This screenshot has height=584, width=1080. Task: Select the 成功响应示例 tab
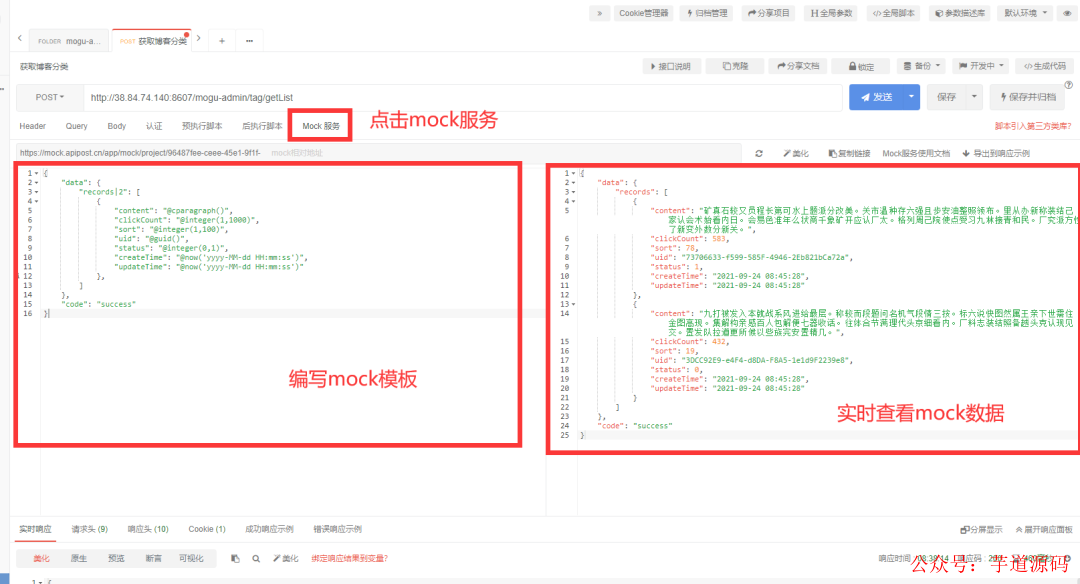[x=269, y=529]
